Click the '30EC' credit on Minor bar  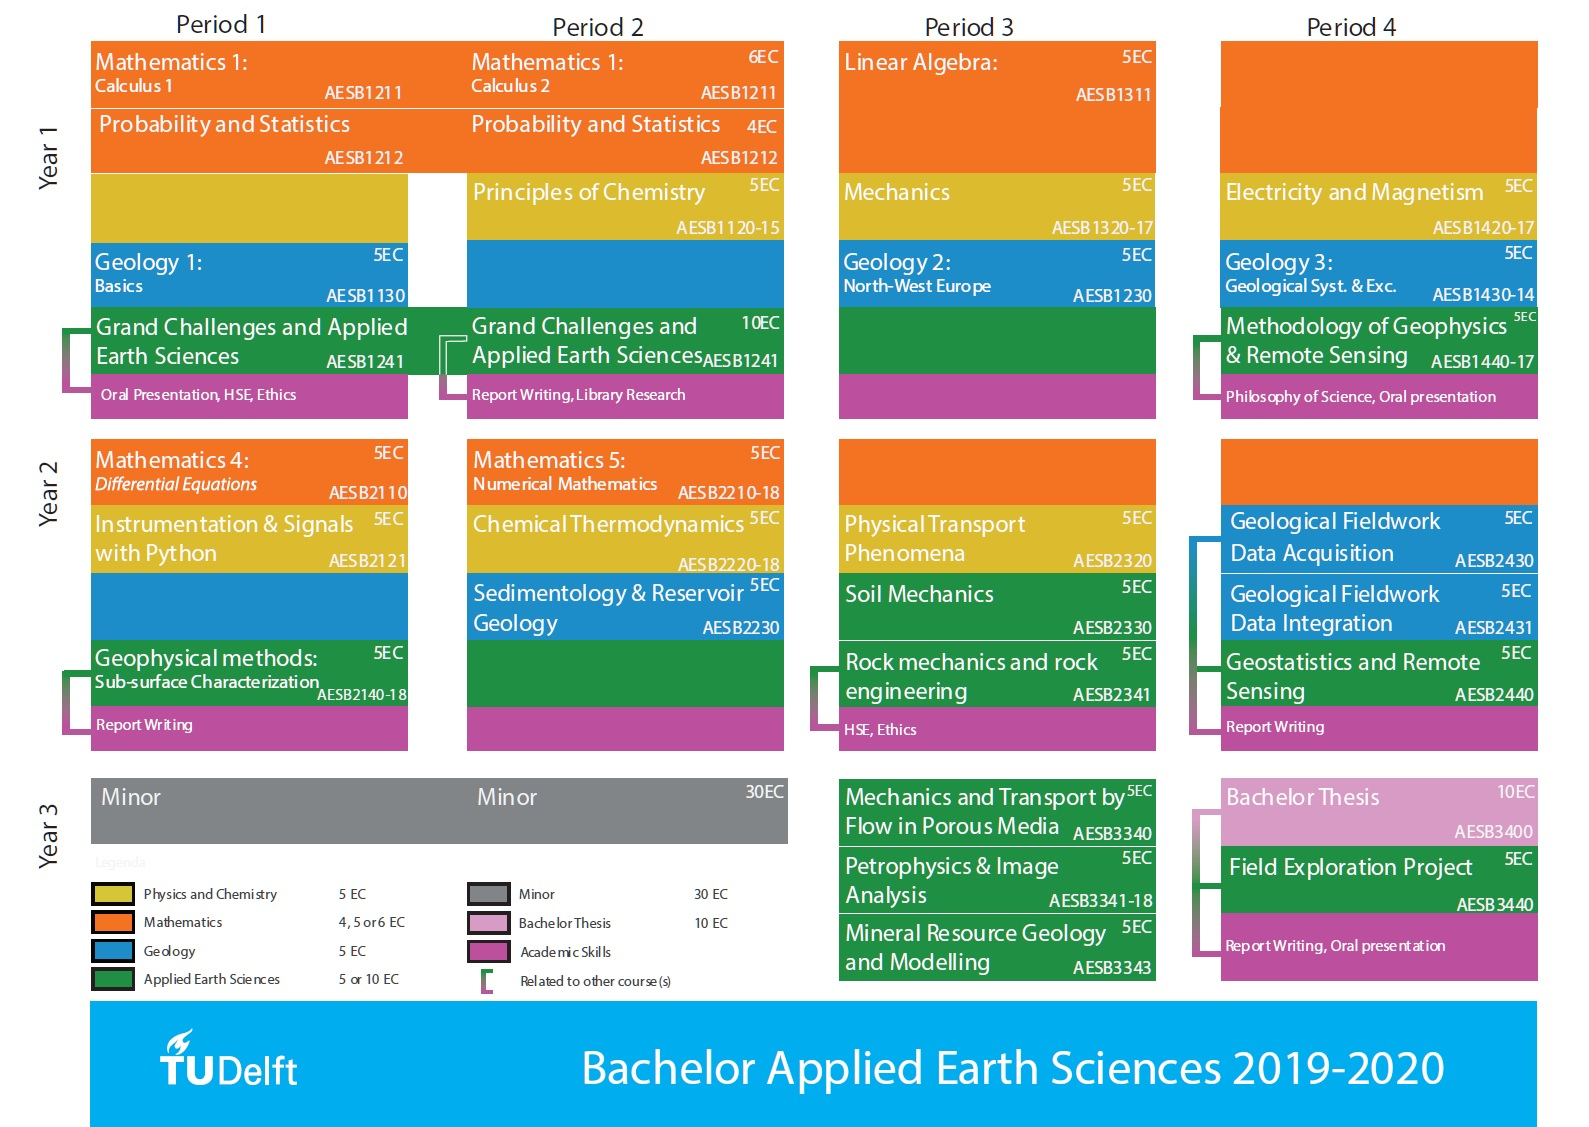coord(764,792)
